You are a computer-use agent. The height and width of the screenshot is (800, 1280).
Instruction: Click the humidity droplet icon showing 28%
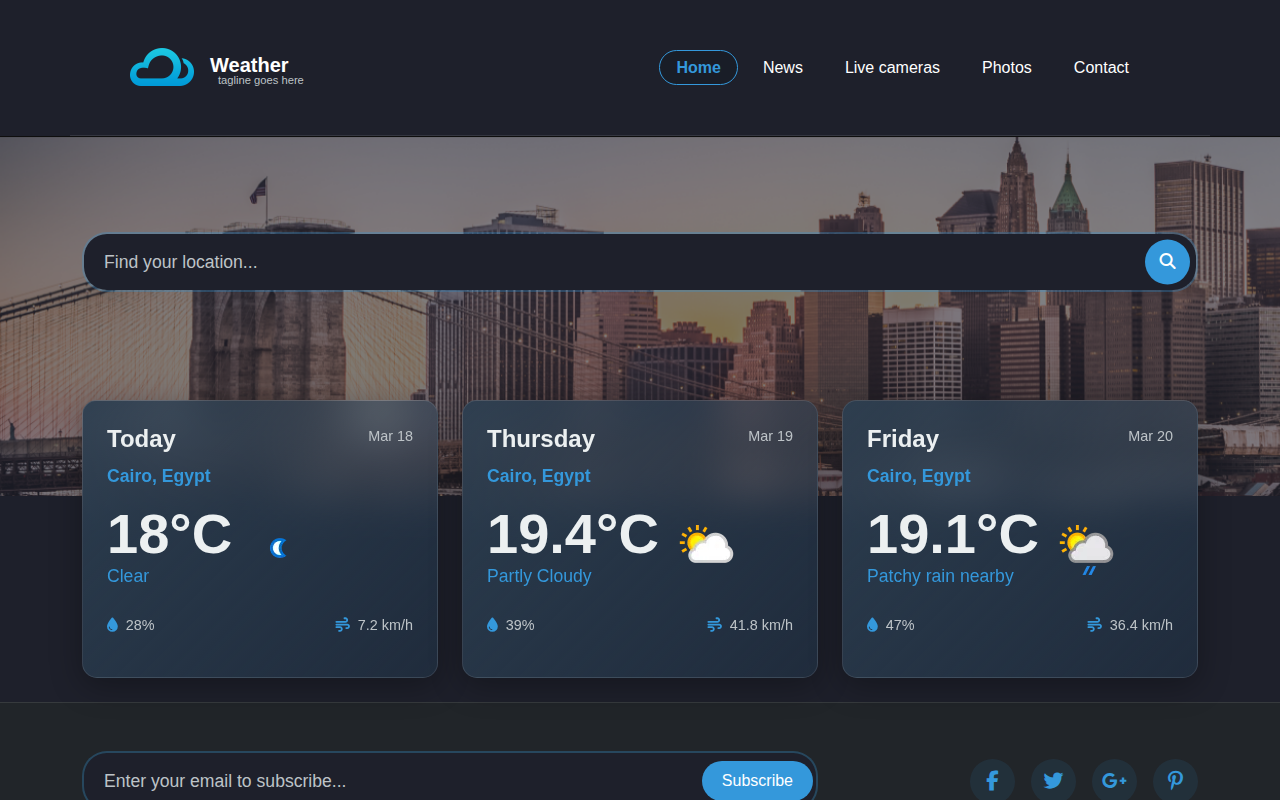pyautogui.click(x=111, y=624)
